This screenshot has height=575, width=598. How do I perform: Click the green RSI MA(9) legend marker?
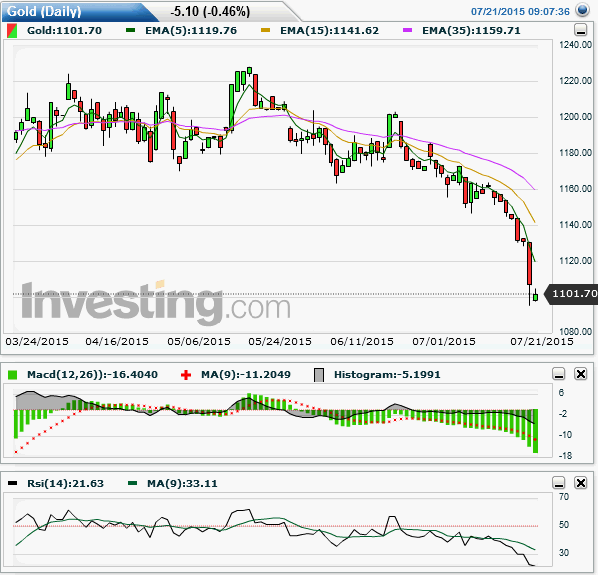click(132, 483)
